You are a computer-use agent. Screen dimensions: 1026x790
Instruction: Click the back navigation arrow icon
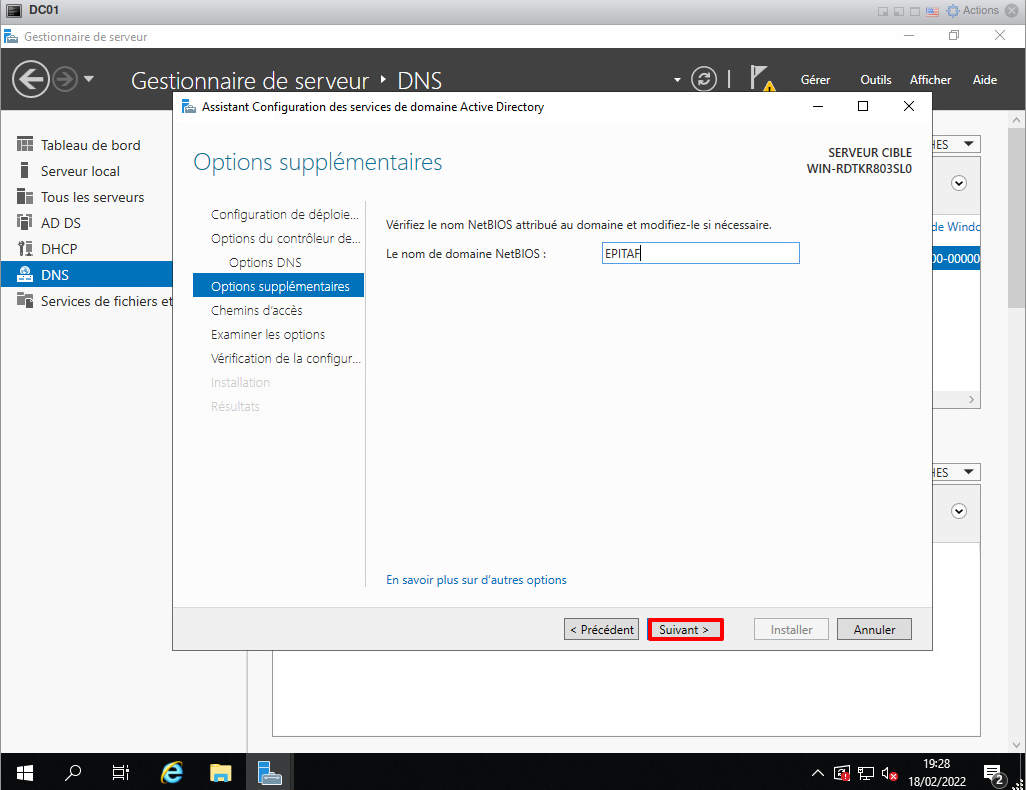(31, 79)
